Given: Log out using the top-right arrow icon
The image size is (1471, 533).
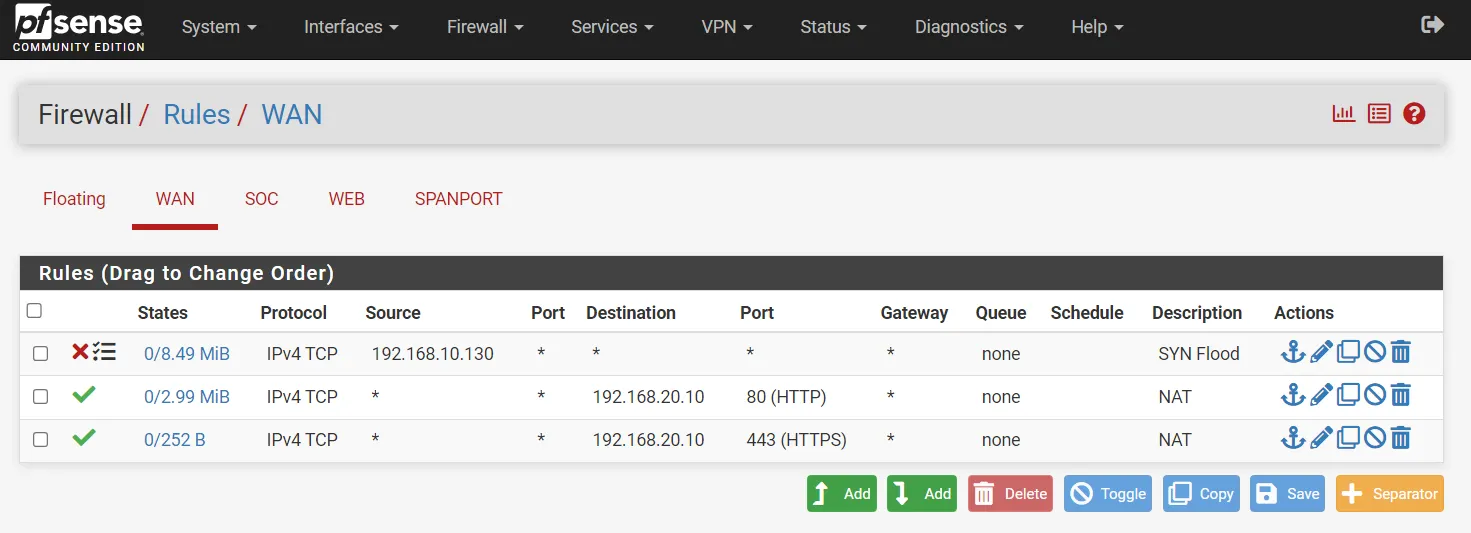Looking at the screenshot, I should [1432, 25].
